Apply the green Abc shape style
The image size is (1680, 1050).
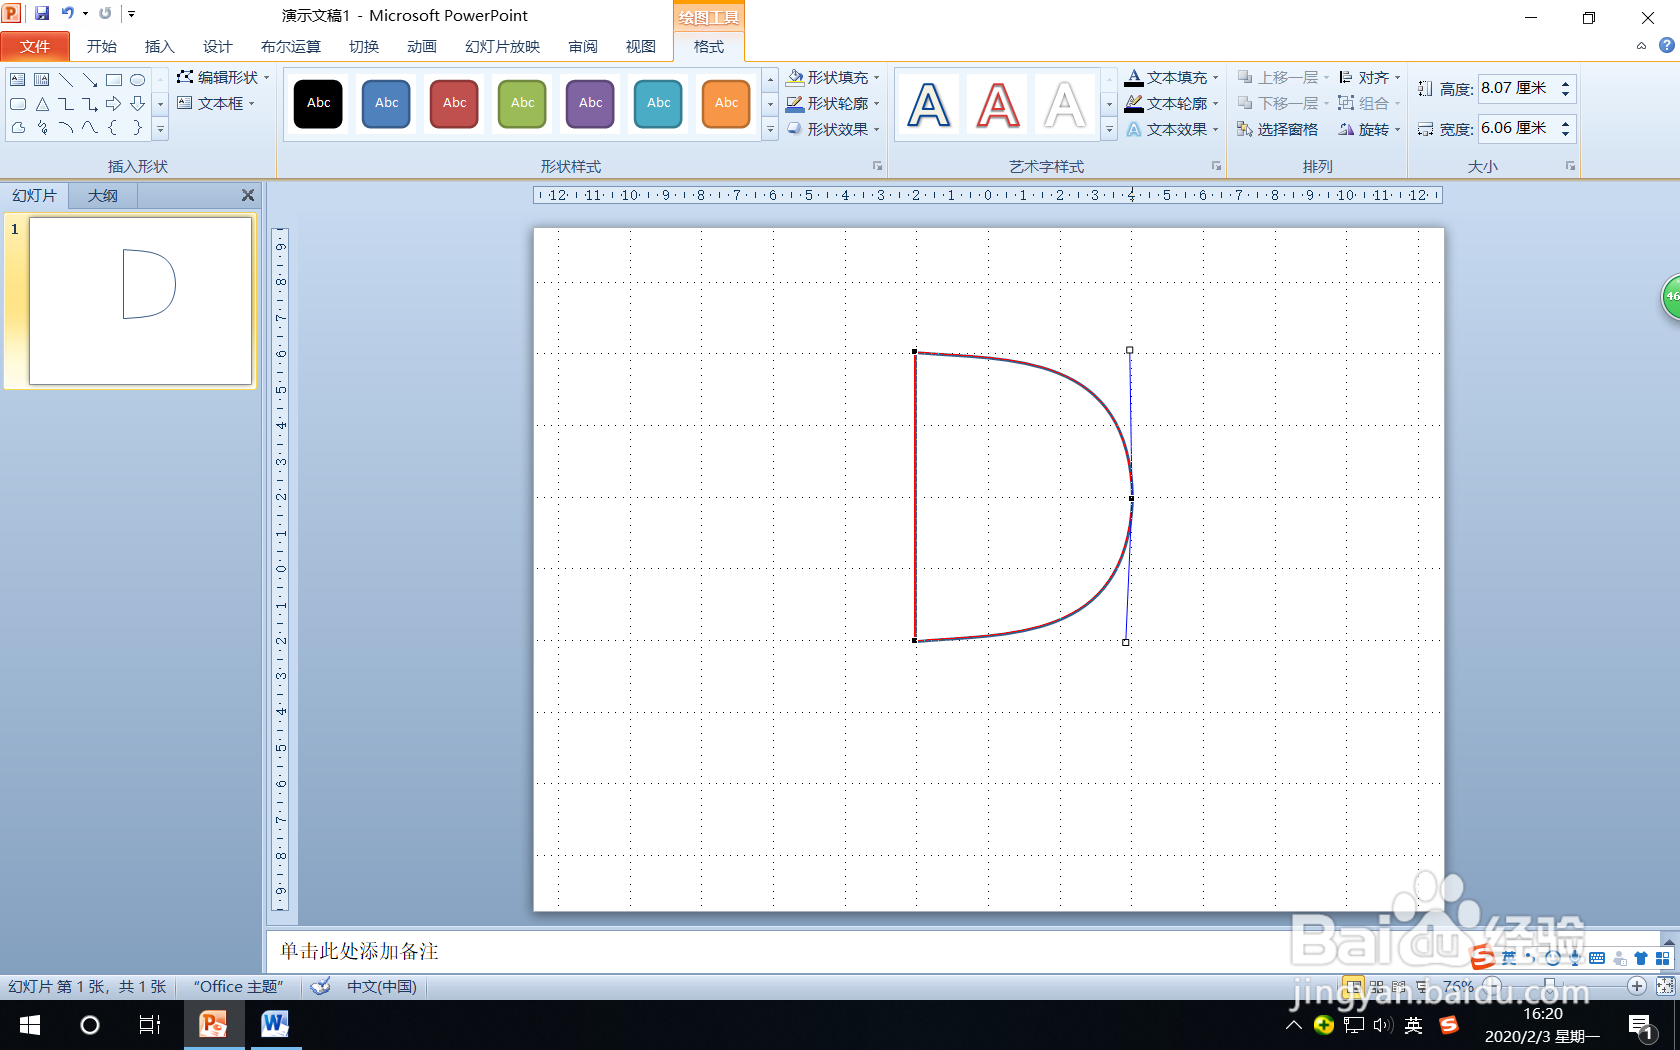[523, 104]
